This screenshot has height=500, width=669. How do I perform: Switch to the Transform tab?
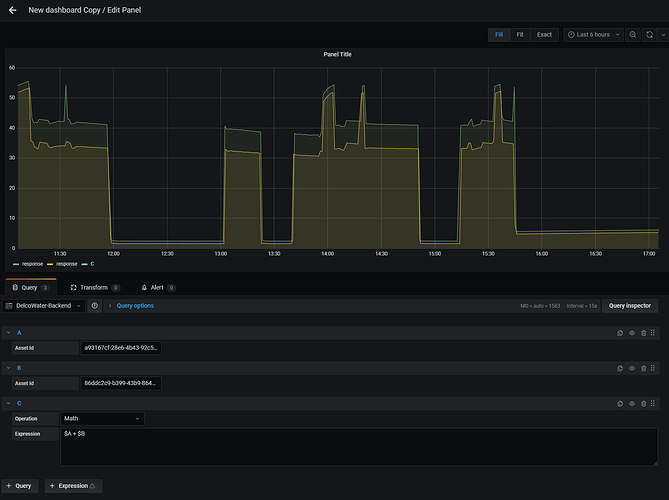pyautogui.click(x=95, y=288)
